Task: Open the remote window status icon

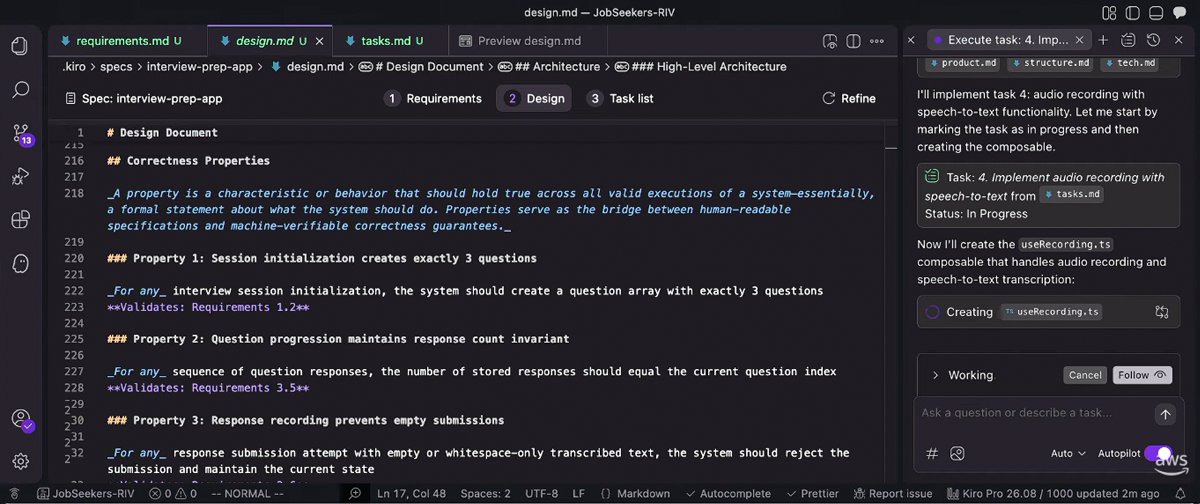Action: (x=12, y=494)
